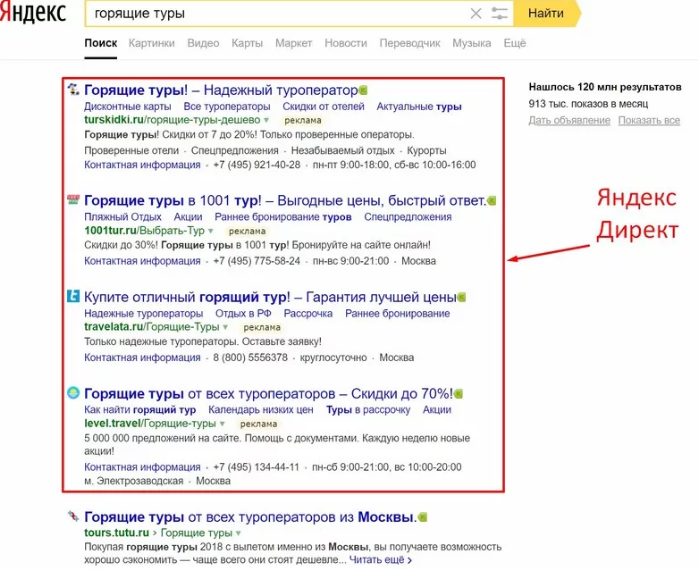Open Горящие туры! – Надежный туроператор result
This screenshot has height=569, width=698.
coord(221,90)
